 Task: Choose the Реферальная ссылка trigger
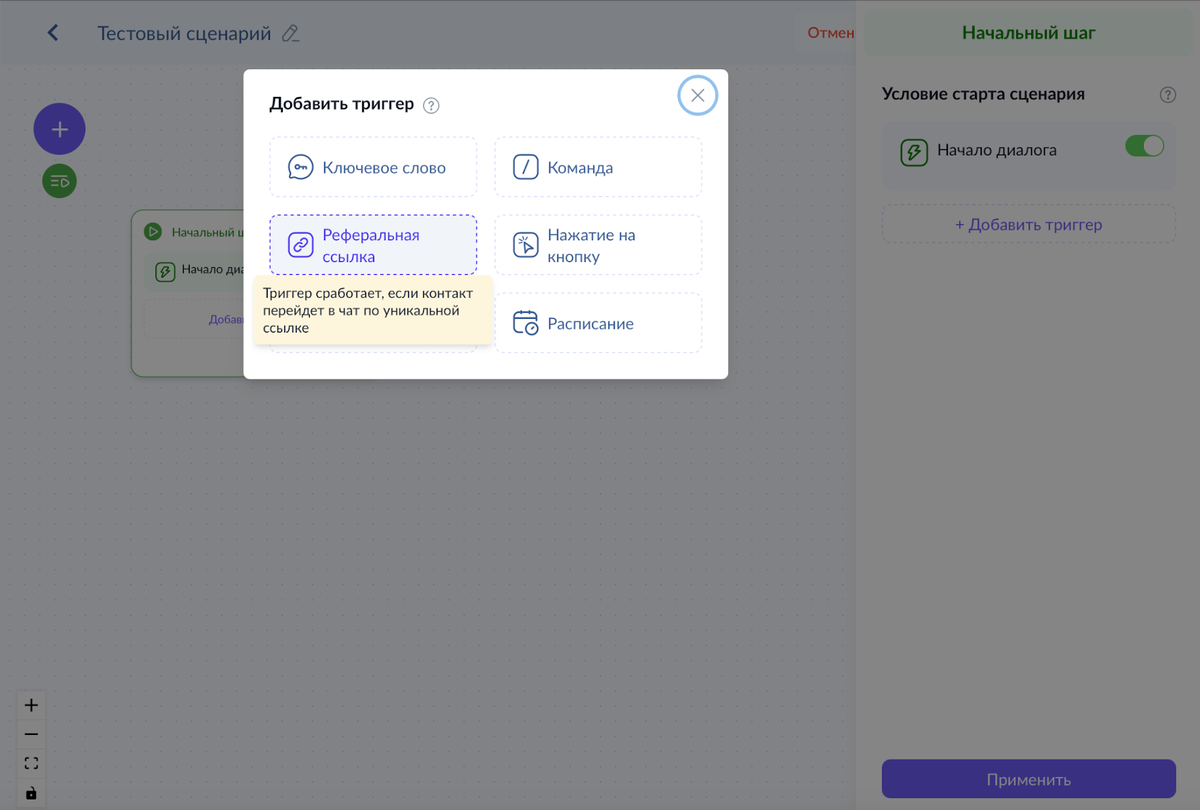coord(373,245)
